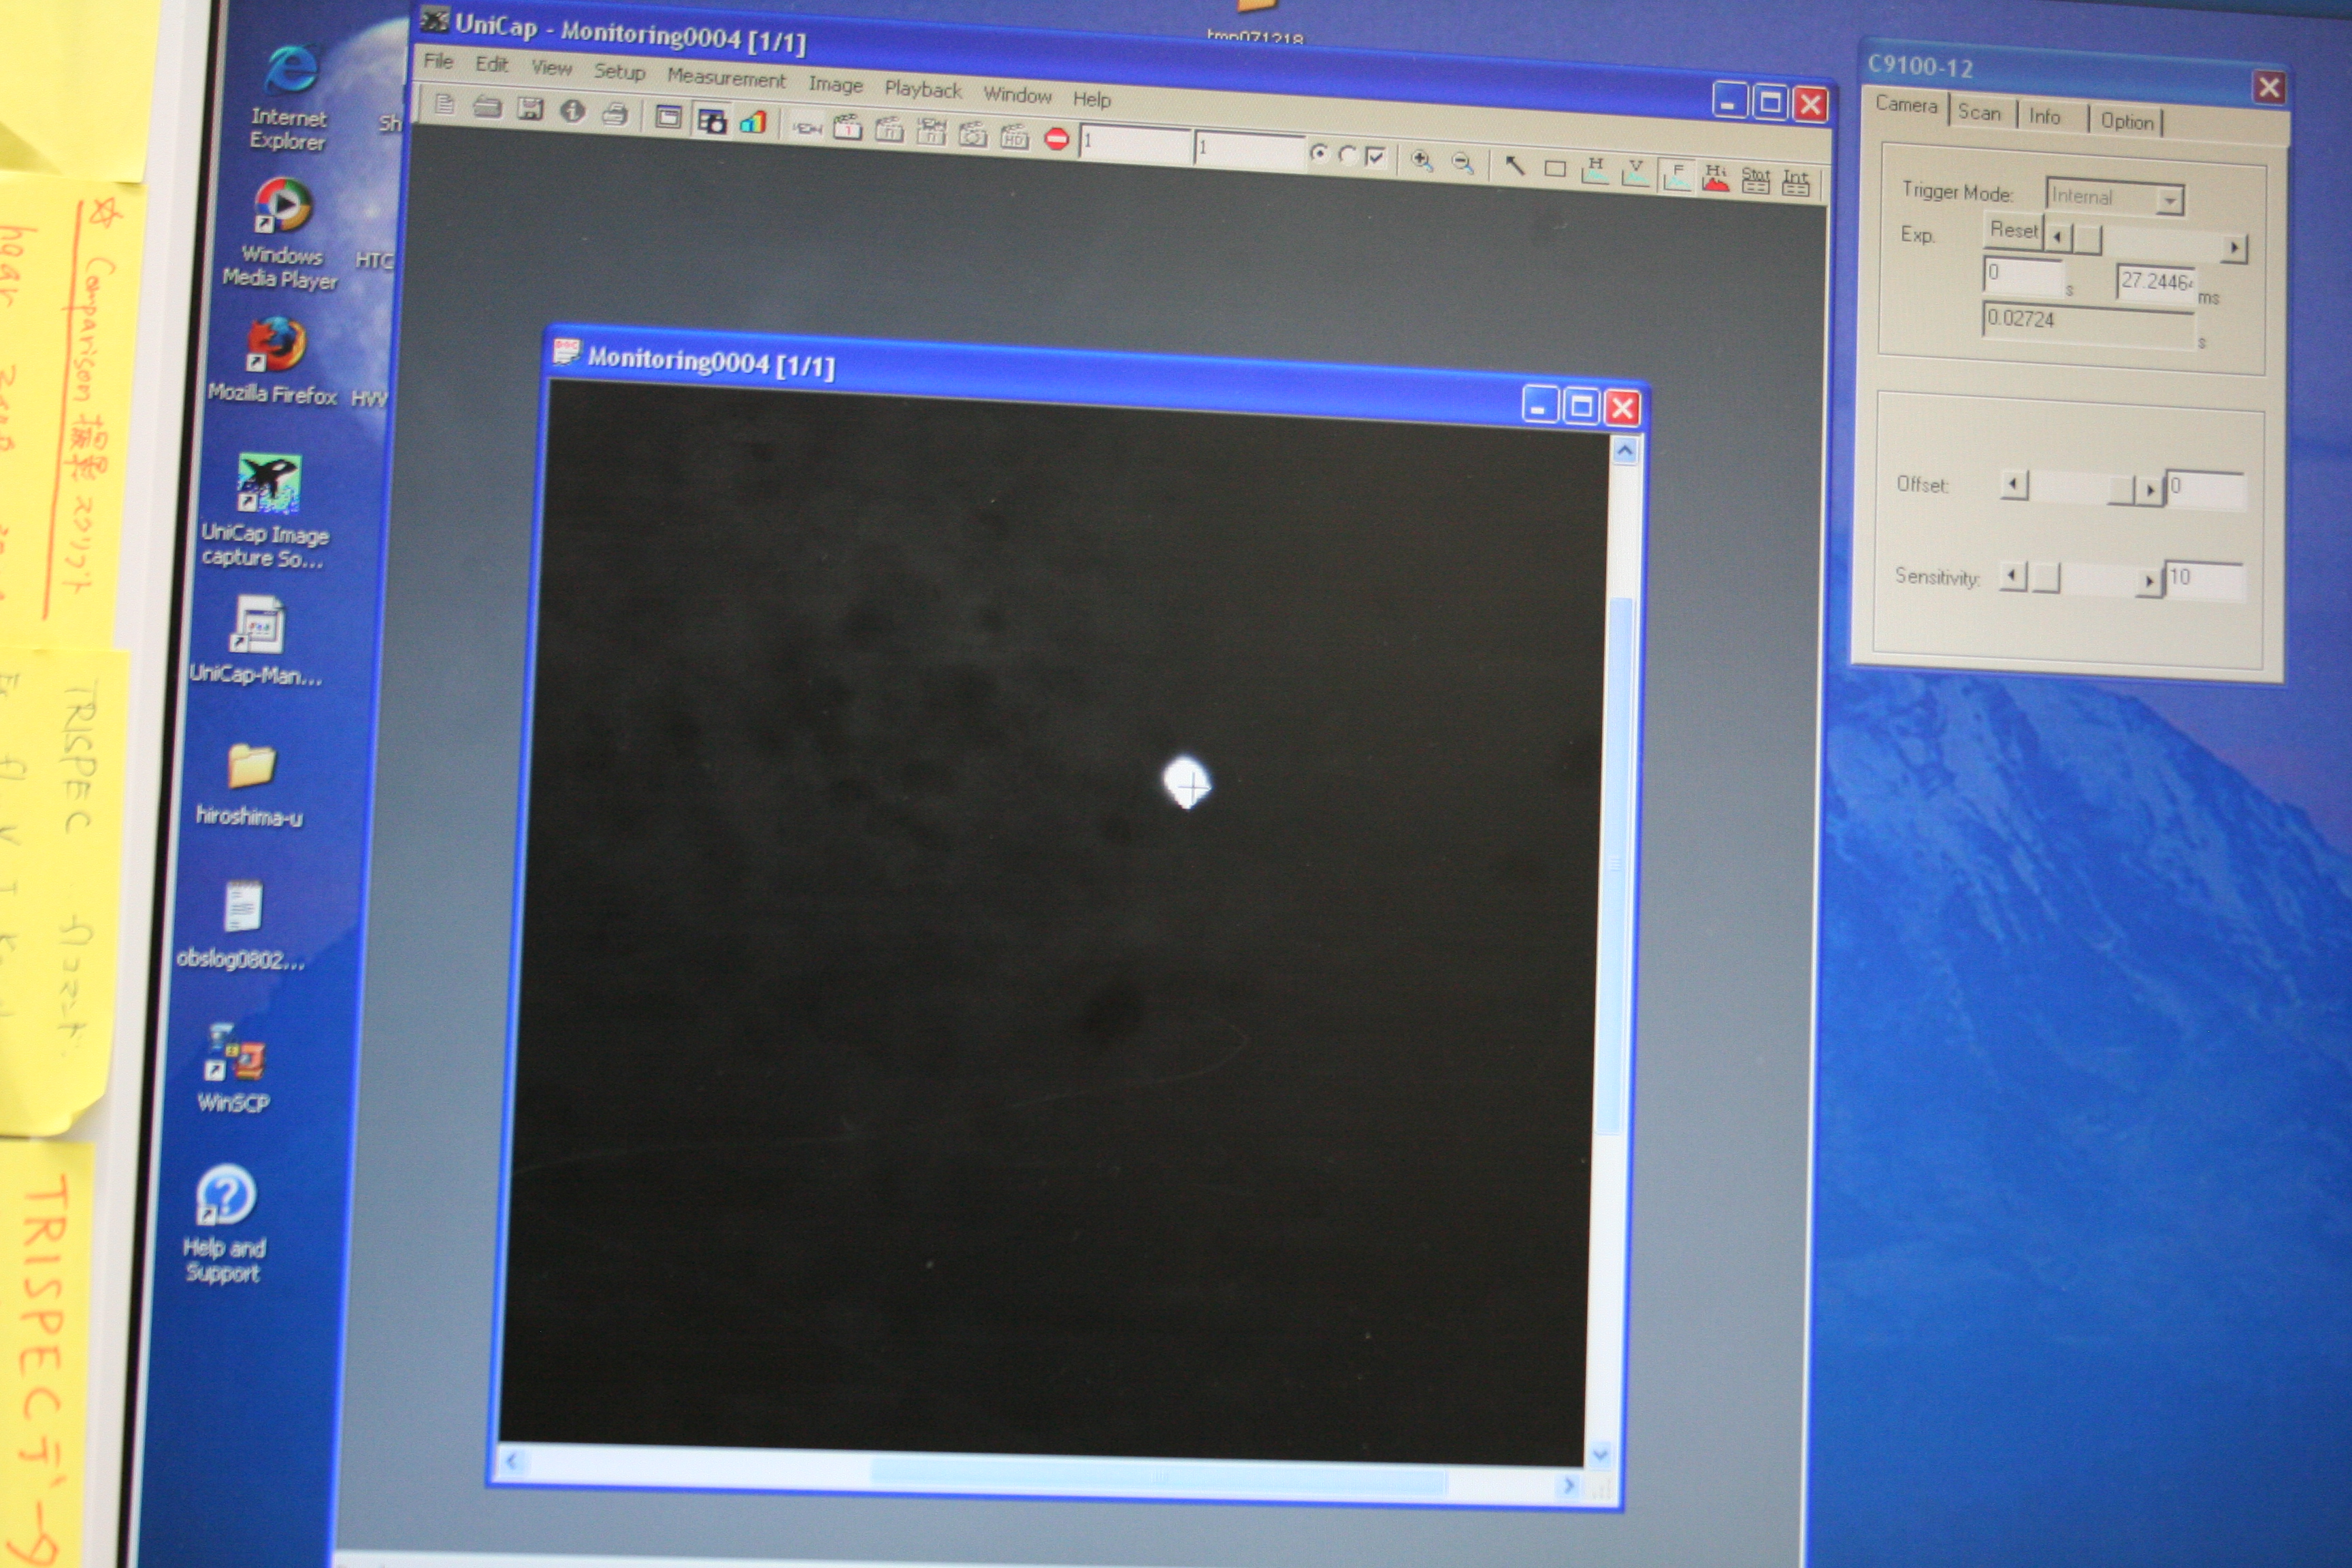Click the Zoom In magnifier icon

(1421, 160)
